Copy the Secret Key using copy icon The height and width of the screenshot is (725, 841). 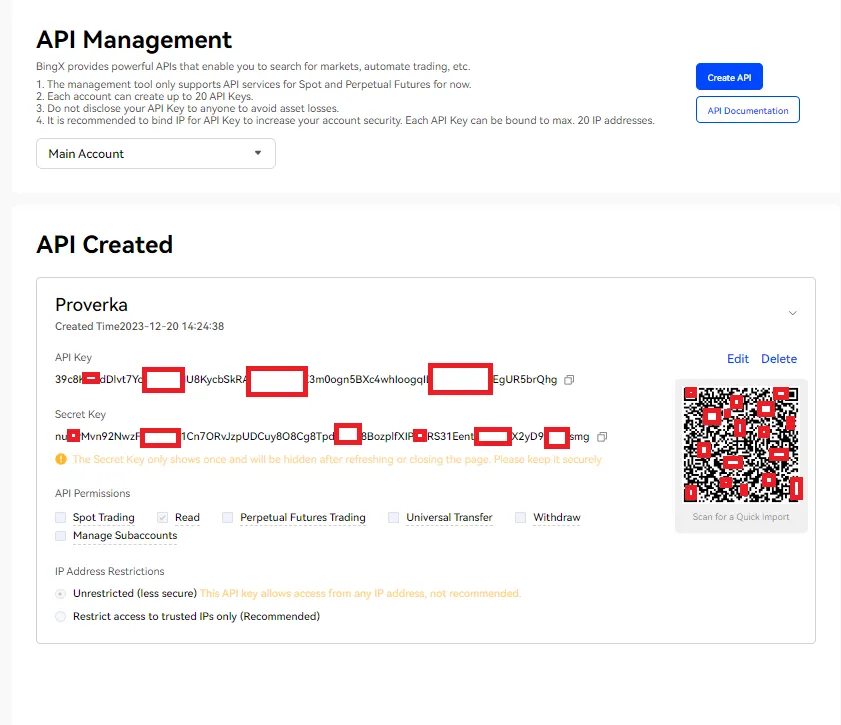(602, 437)
